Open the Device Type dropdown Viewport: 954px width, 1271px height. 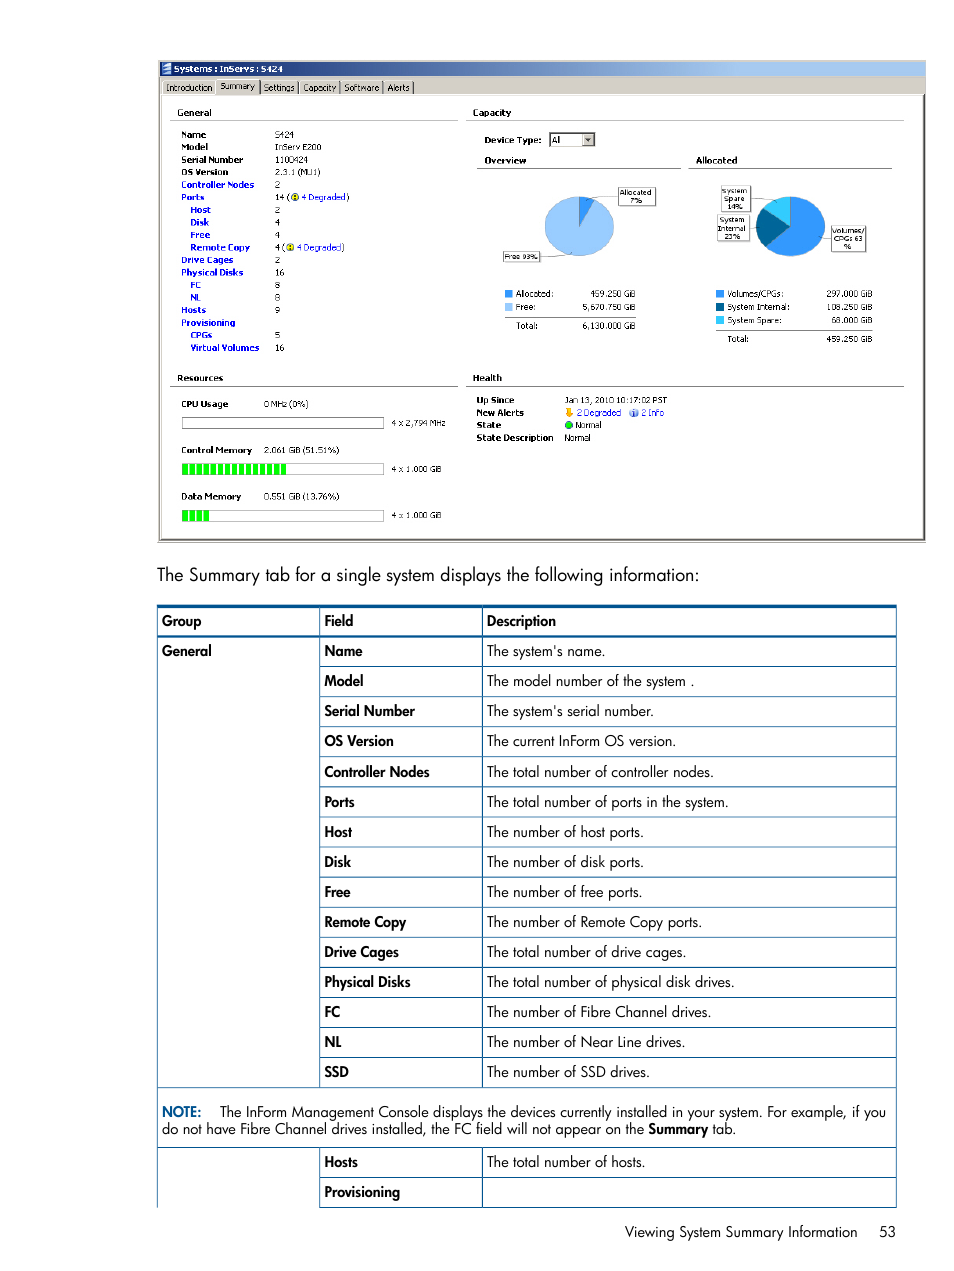click(x=589, y=140)
